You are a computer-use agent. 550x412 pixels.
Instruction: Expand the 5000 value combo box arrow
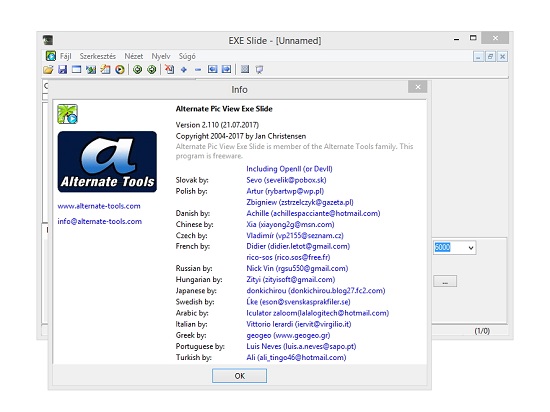point(471,248)
